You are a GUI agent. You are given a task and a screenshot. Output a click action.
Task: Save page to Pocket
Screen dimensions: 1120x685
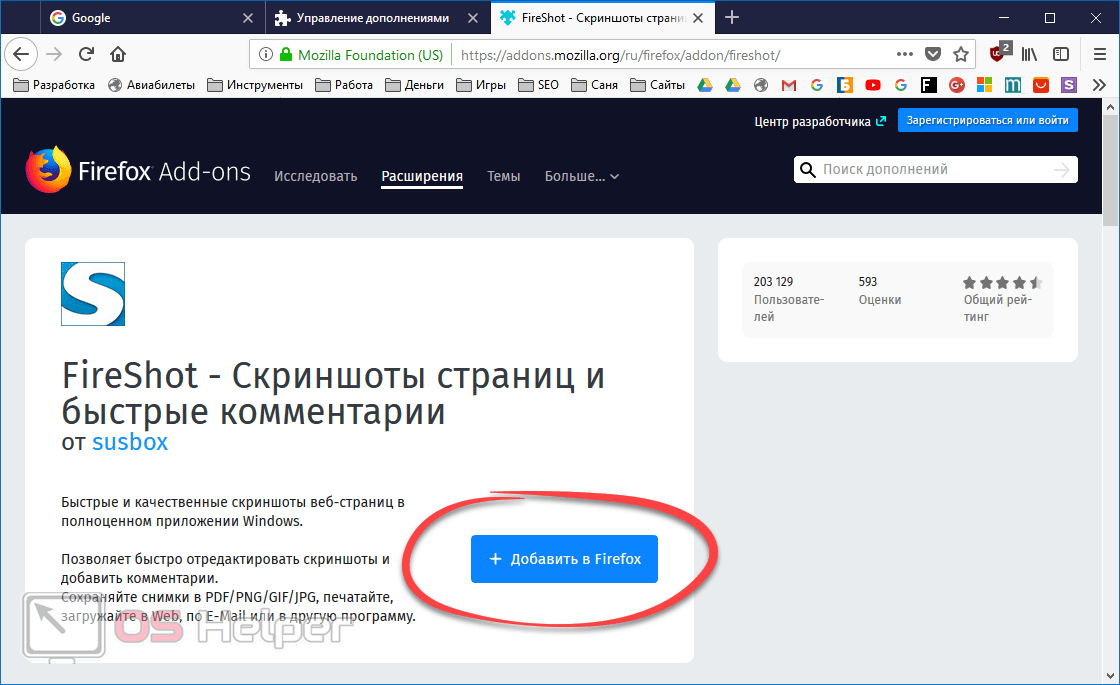933,54
